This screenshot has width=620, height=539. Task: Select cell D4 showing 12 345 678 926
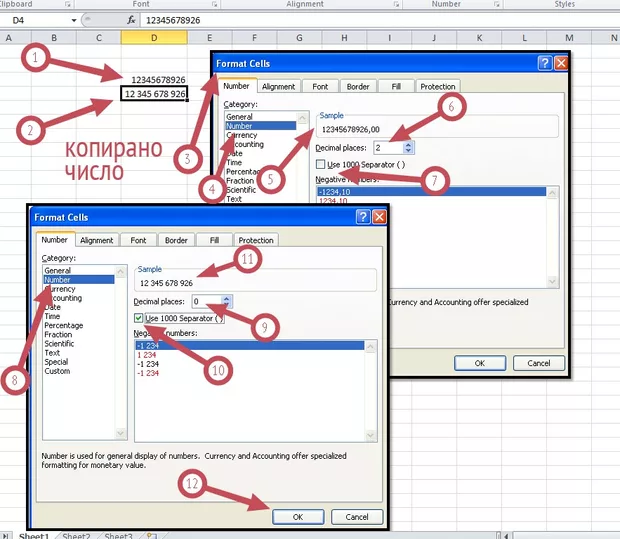(x=154, y=94)
